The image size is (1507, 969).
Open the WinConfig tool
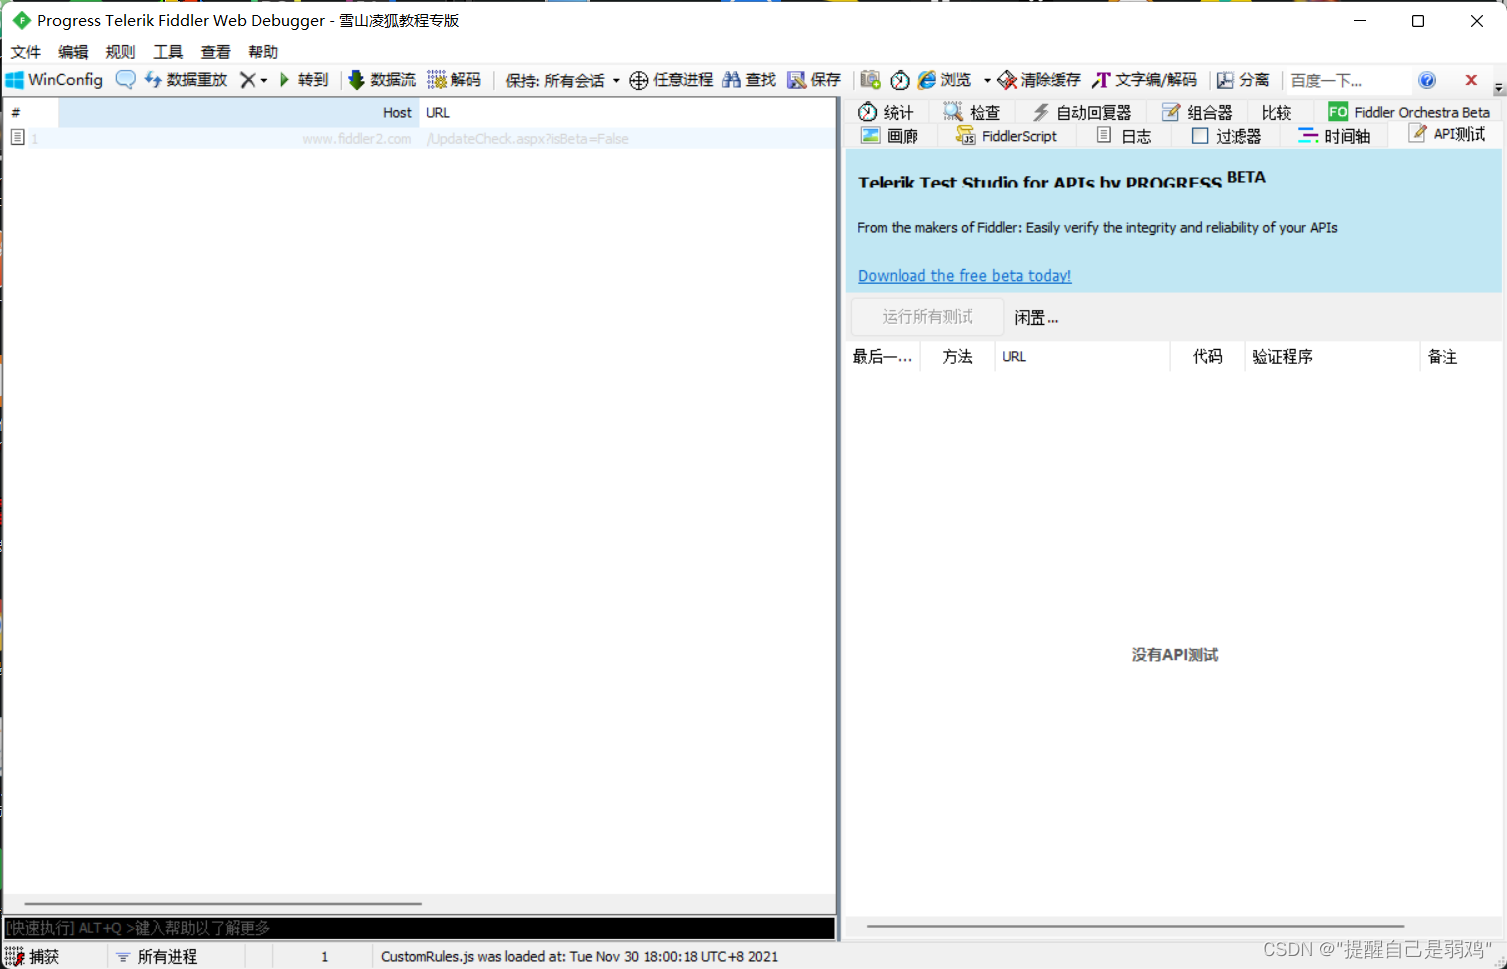(55, 80)
